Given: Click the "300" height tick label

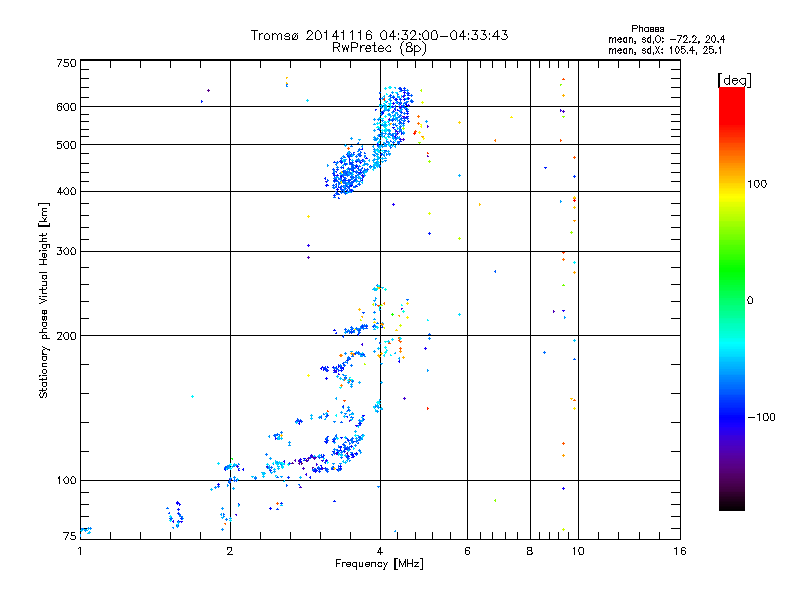Looking at the screenshot, I should [x=66, y=252].
